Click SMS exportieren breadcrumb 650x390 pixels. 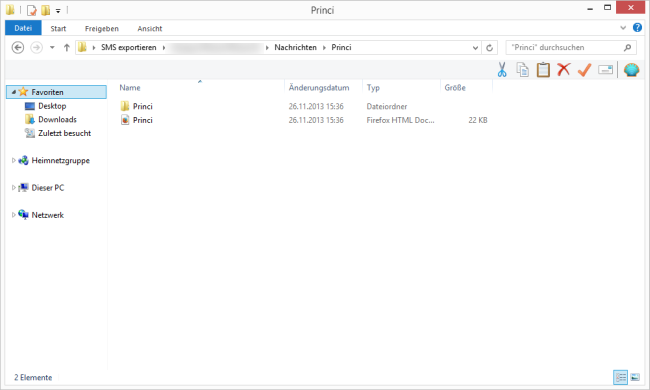(129, 48)
